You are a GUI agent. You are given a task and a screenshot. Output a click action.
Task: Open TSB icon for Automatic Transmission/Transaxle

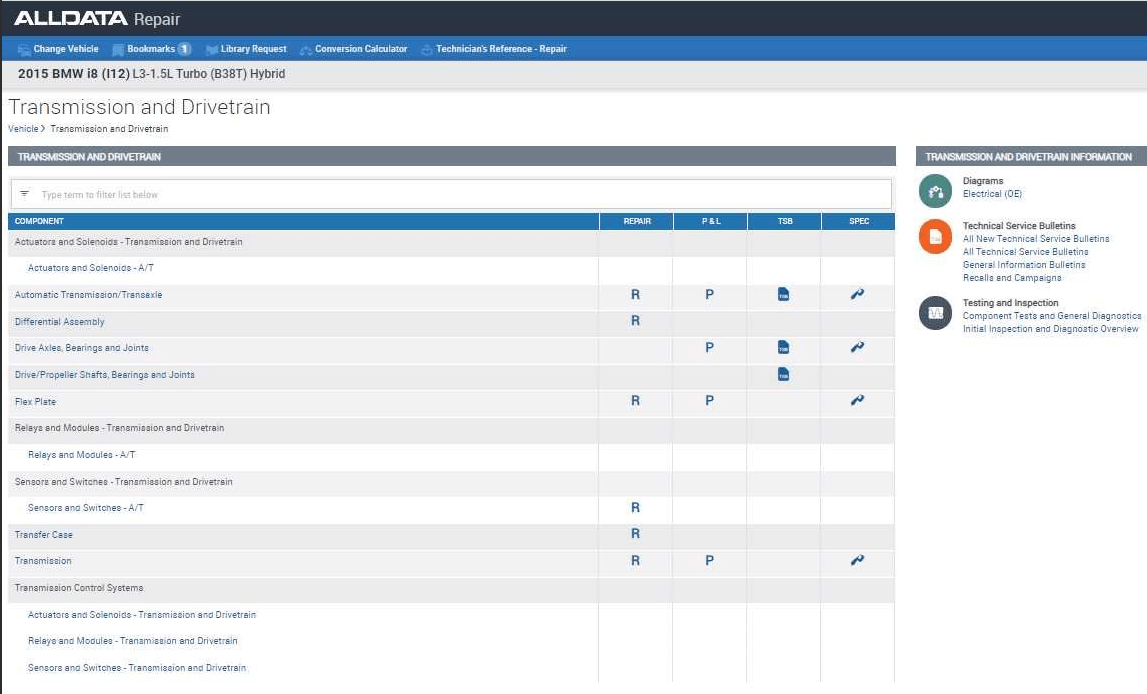[x=783, y=295]
